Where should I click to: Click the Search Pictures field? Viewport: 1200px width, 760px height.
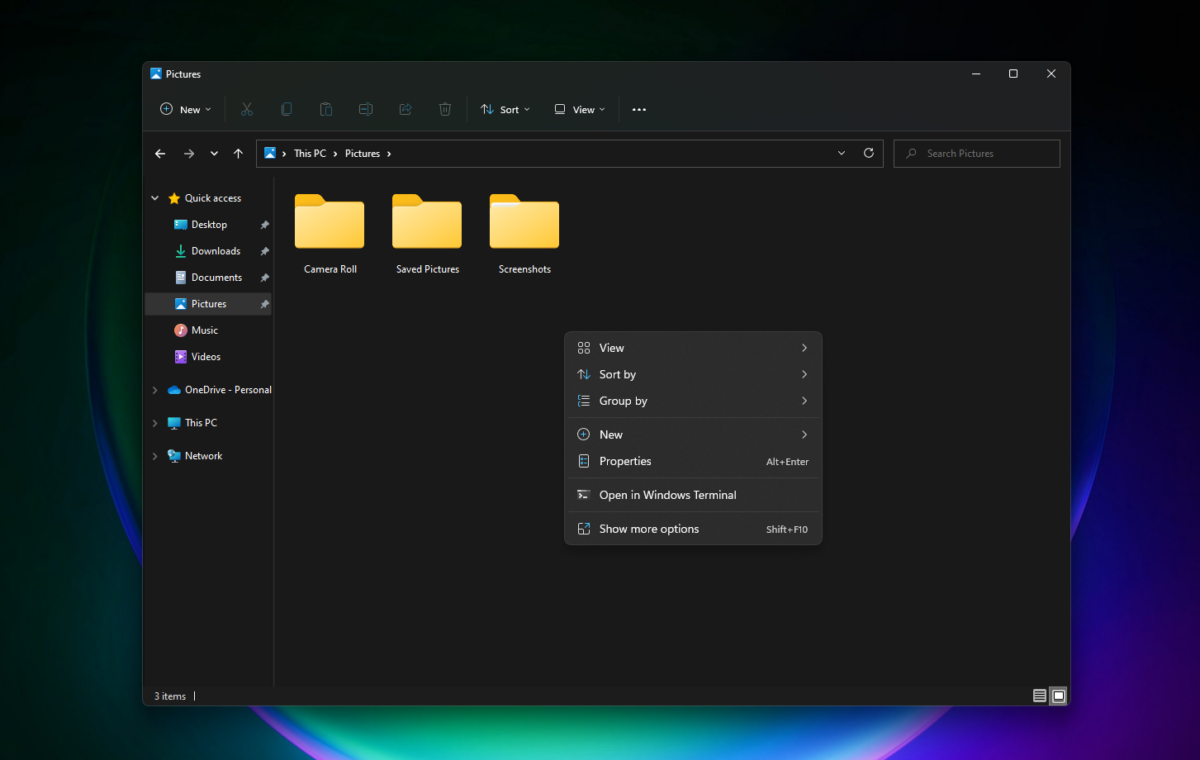pyautogui.click(x=976, y=153)
